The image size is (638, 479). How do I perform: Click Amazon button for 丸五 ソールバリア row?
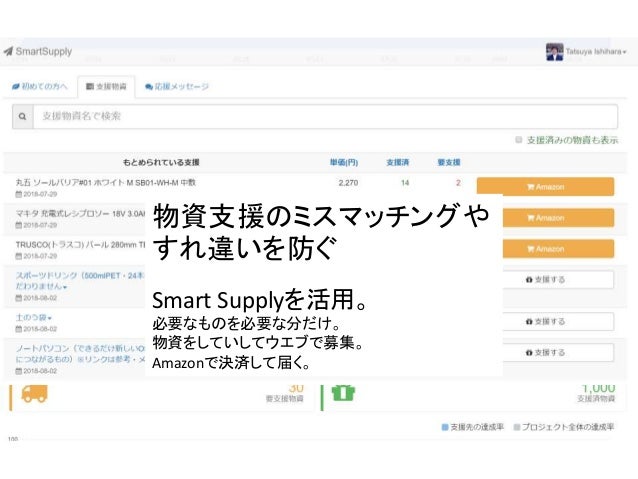coord(545,187)
